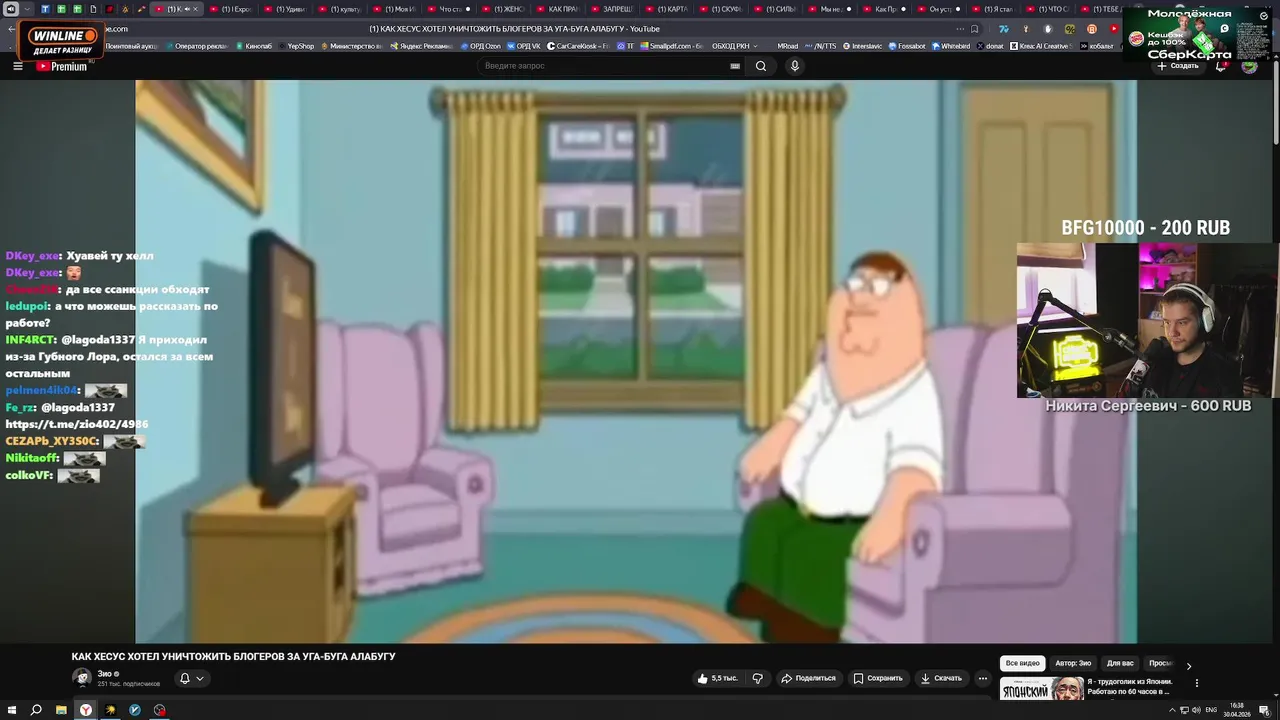The height and width of the screenshot is (720, 1280).
Task: Switch to the '(1) ЖЕНО' tab
Action: tap(503, 9)
